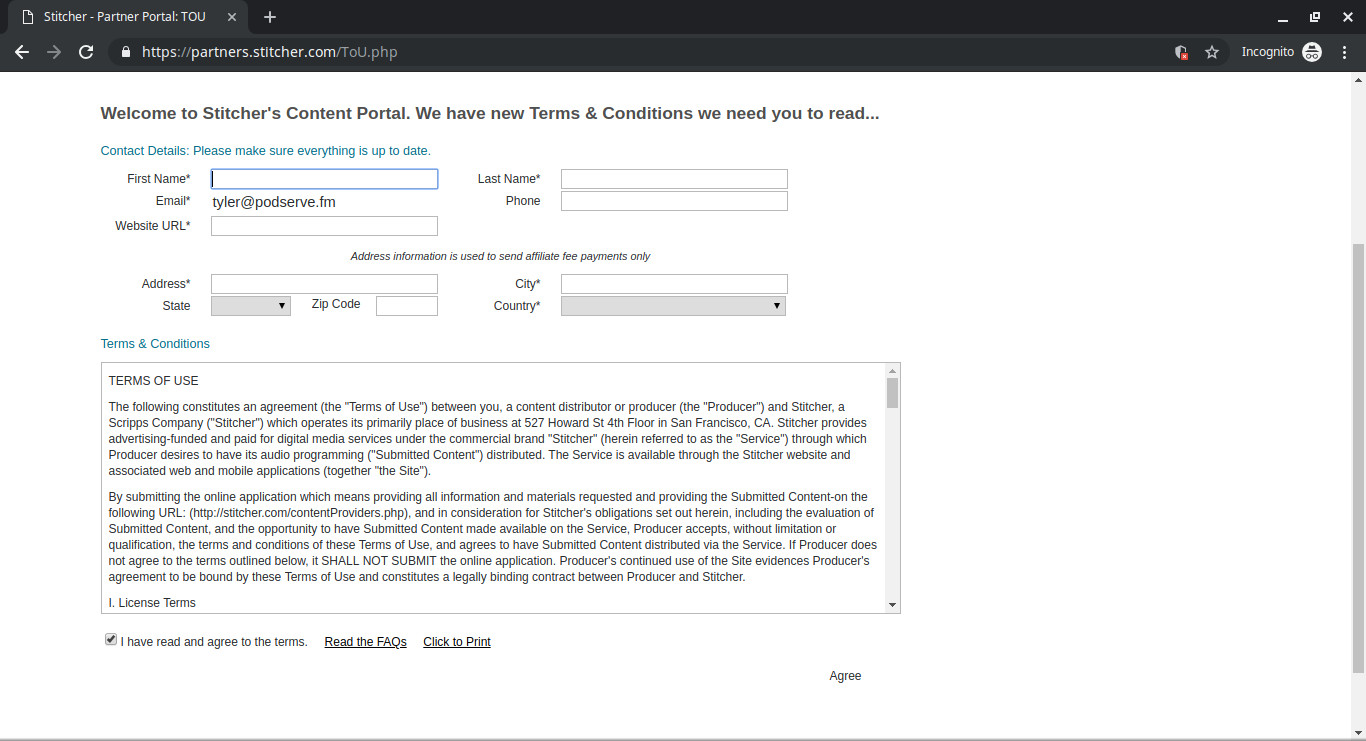Click the Address input field
Viewport: 1366px width, 741px height.
click(x=324, y=284)
